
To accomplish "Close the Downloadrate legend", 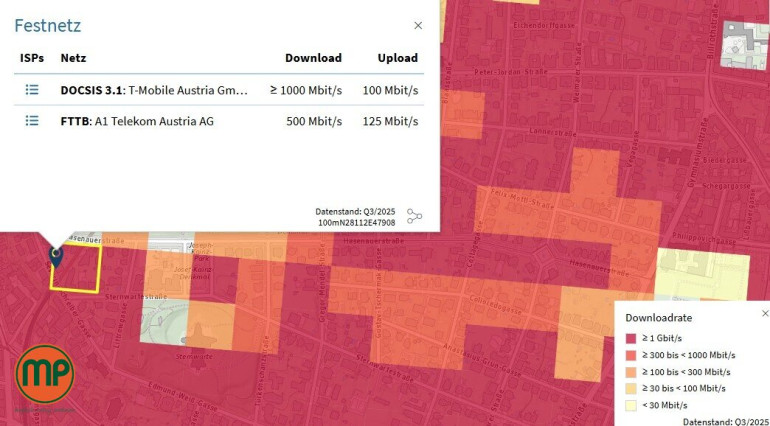I will [x=765, y=313].
